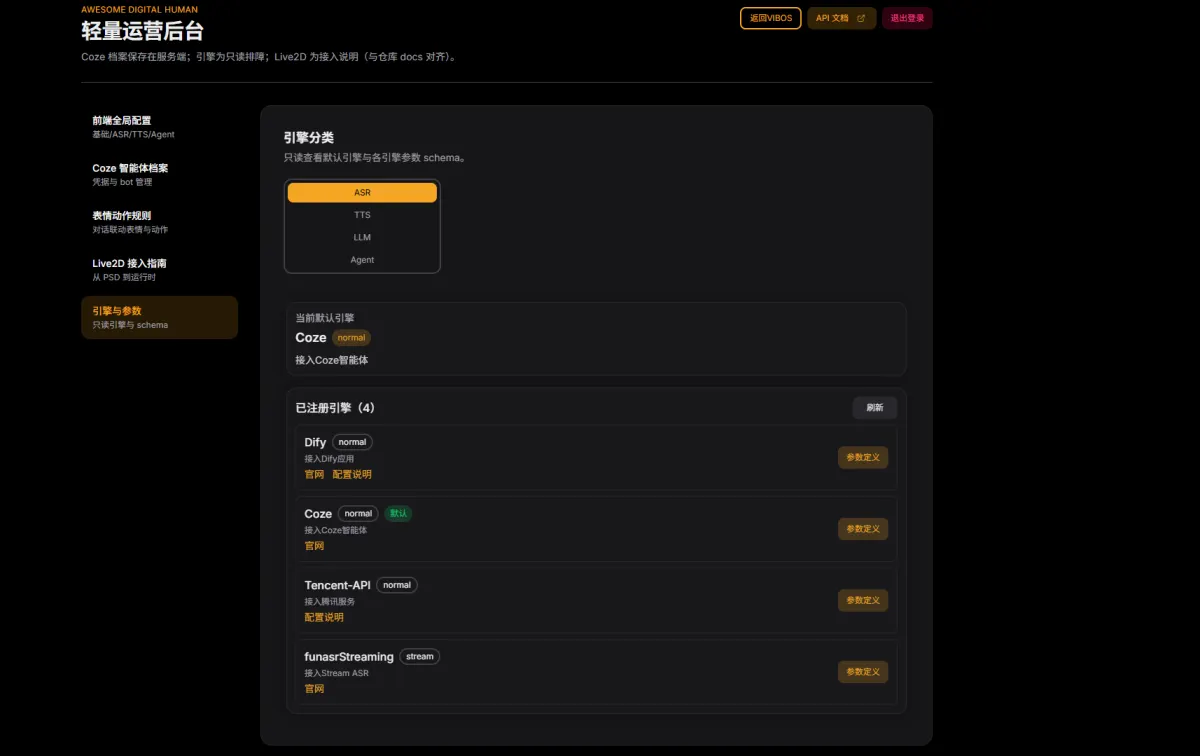Image resolution: width=1200 pixels, height=756 pixels.
Task: Click the 刷新 button
Action: click(875, 408)
